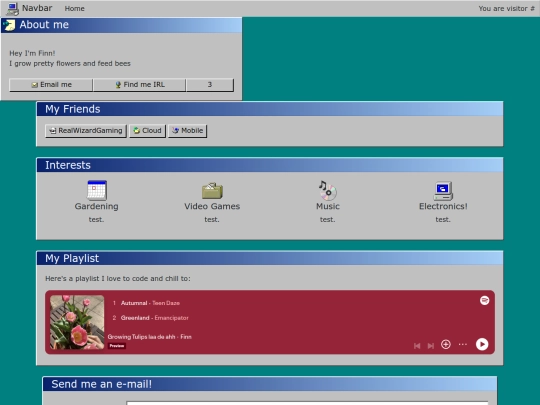The height and width of the screenshot is (405, 540).
Task: Play track Autumnal by Teen Daze
Action: 150,303
